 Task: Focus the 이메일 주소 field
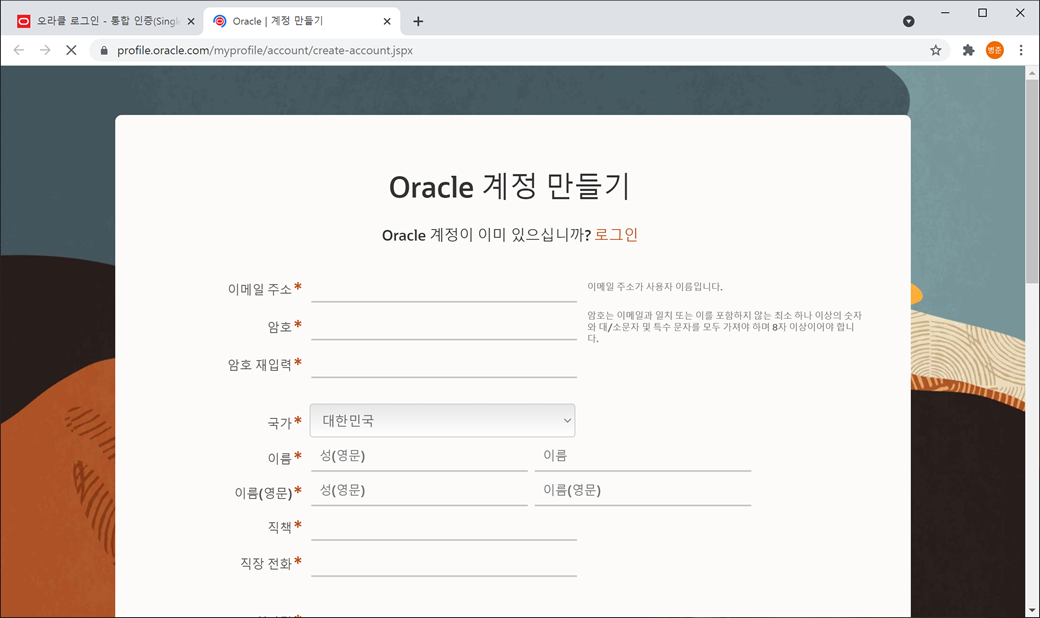point(444,290)
